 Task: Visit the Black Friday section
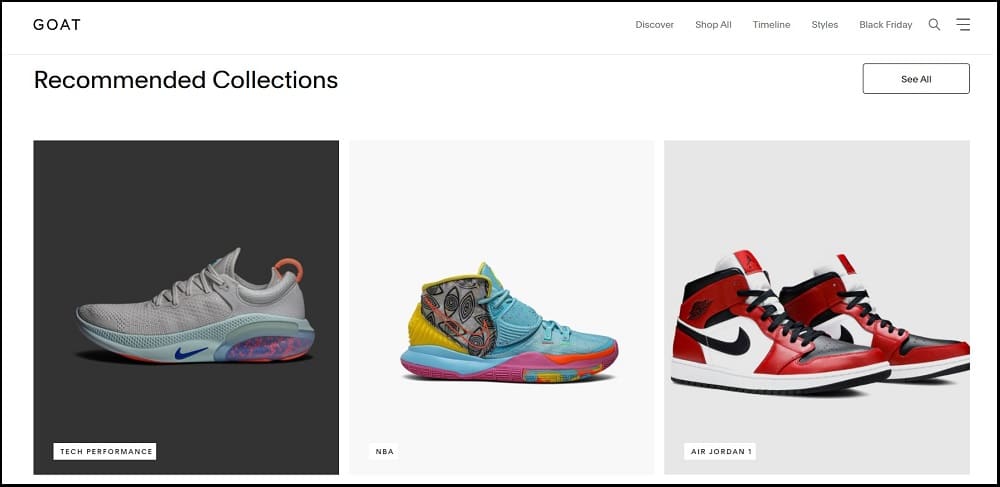(x=885, y=25)
